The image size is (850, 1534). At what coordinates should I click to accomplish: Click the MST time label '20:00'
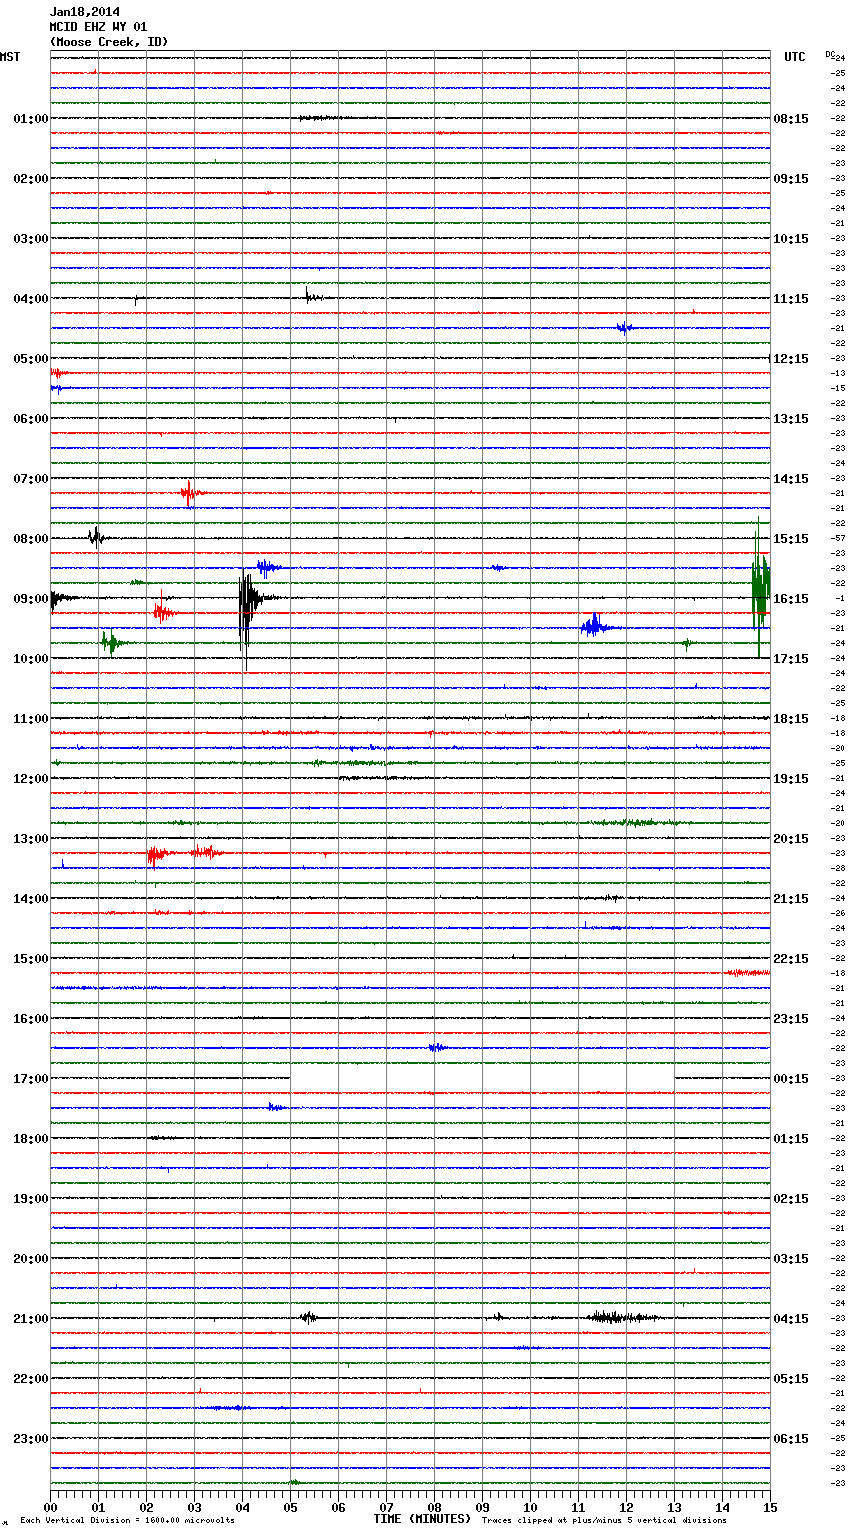30,1259
